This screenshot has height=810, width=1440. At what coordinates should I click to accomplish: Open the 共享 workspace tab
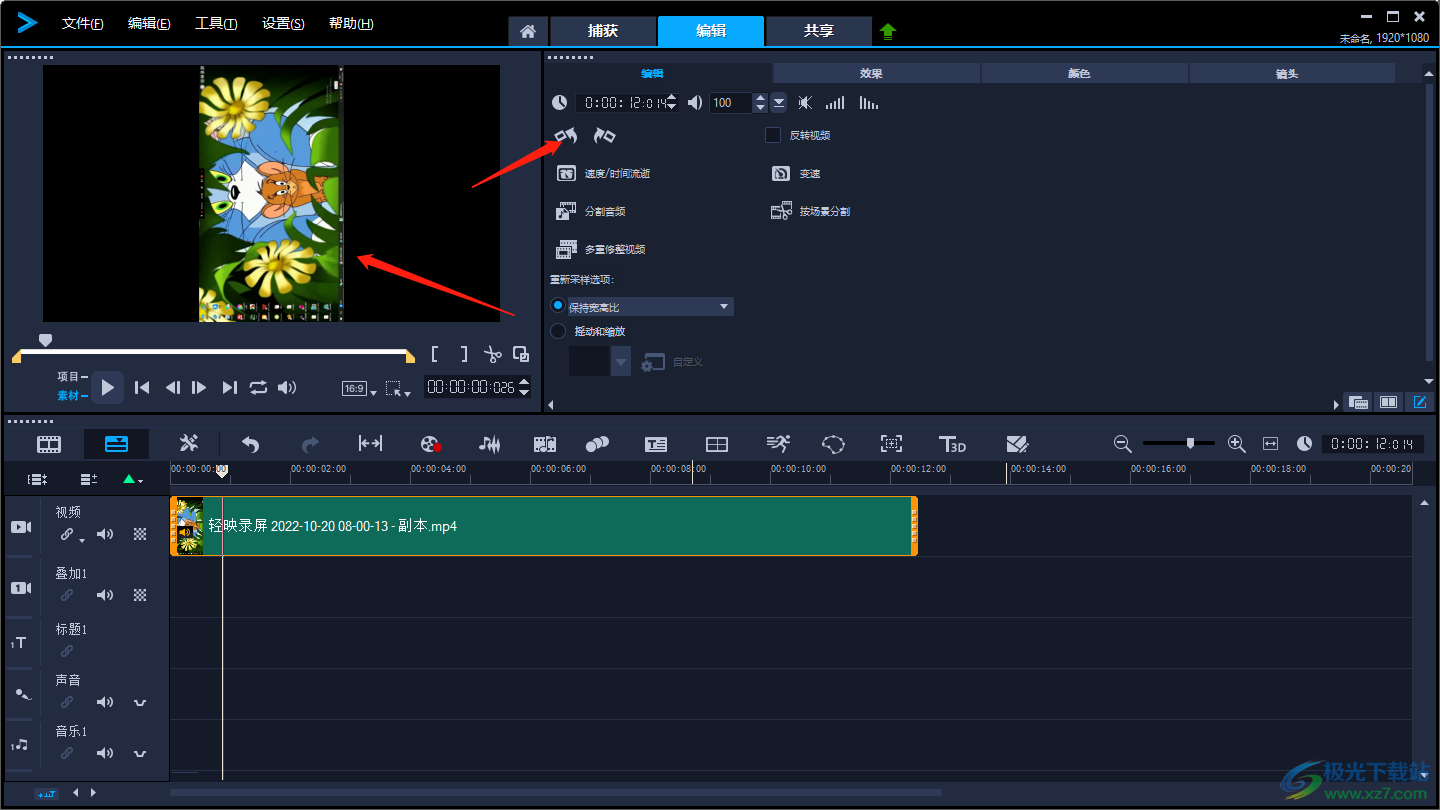point(819,31)
